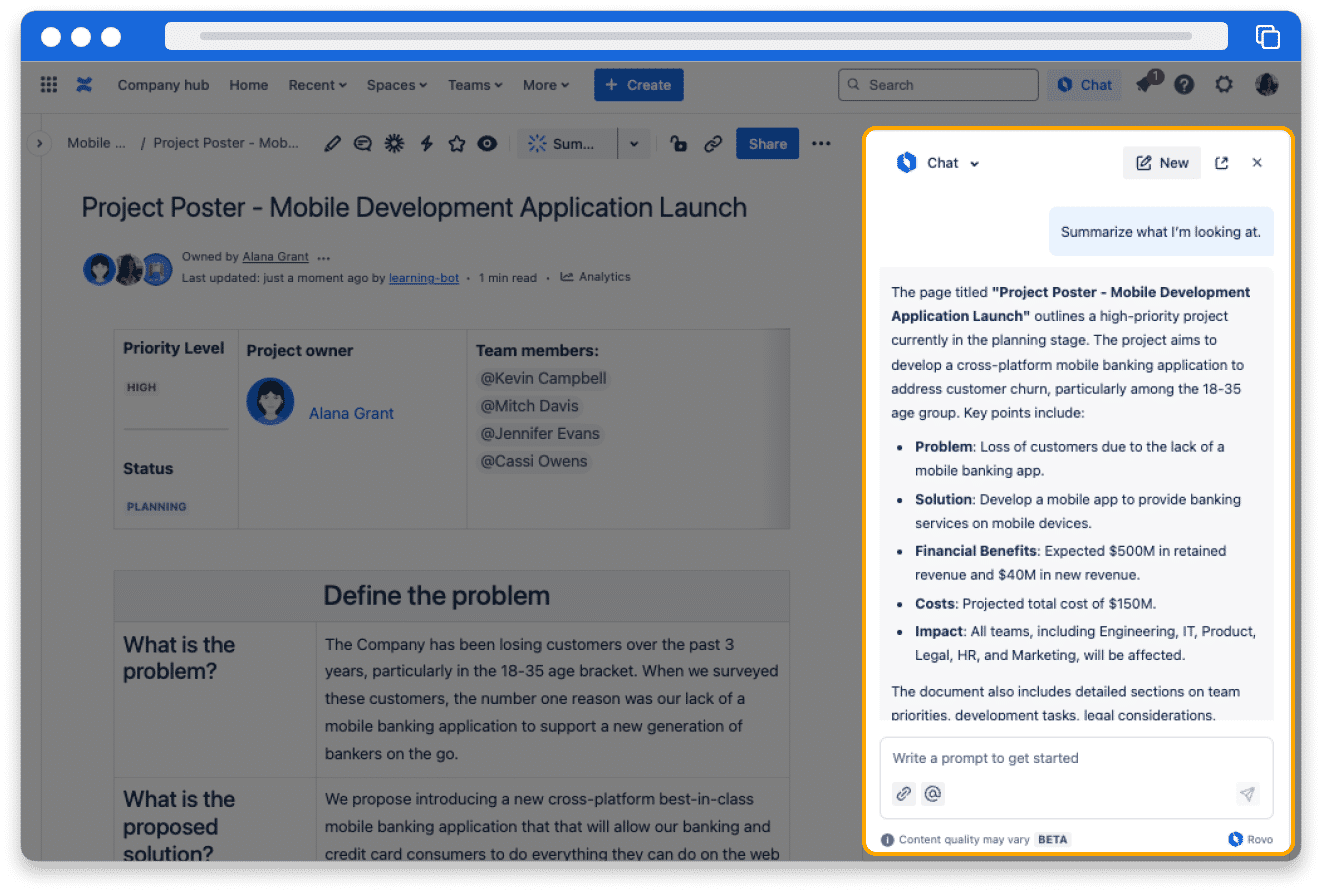The height and width of the screenshot is (892, 1322).
Task: Click the contributor avatars group
Action: [x=129, y=269]
